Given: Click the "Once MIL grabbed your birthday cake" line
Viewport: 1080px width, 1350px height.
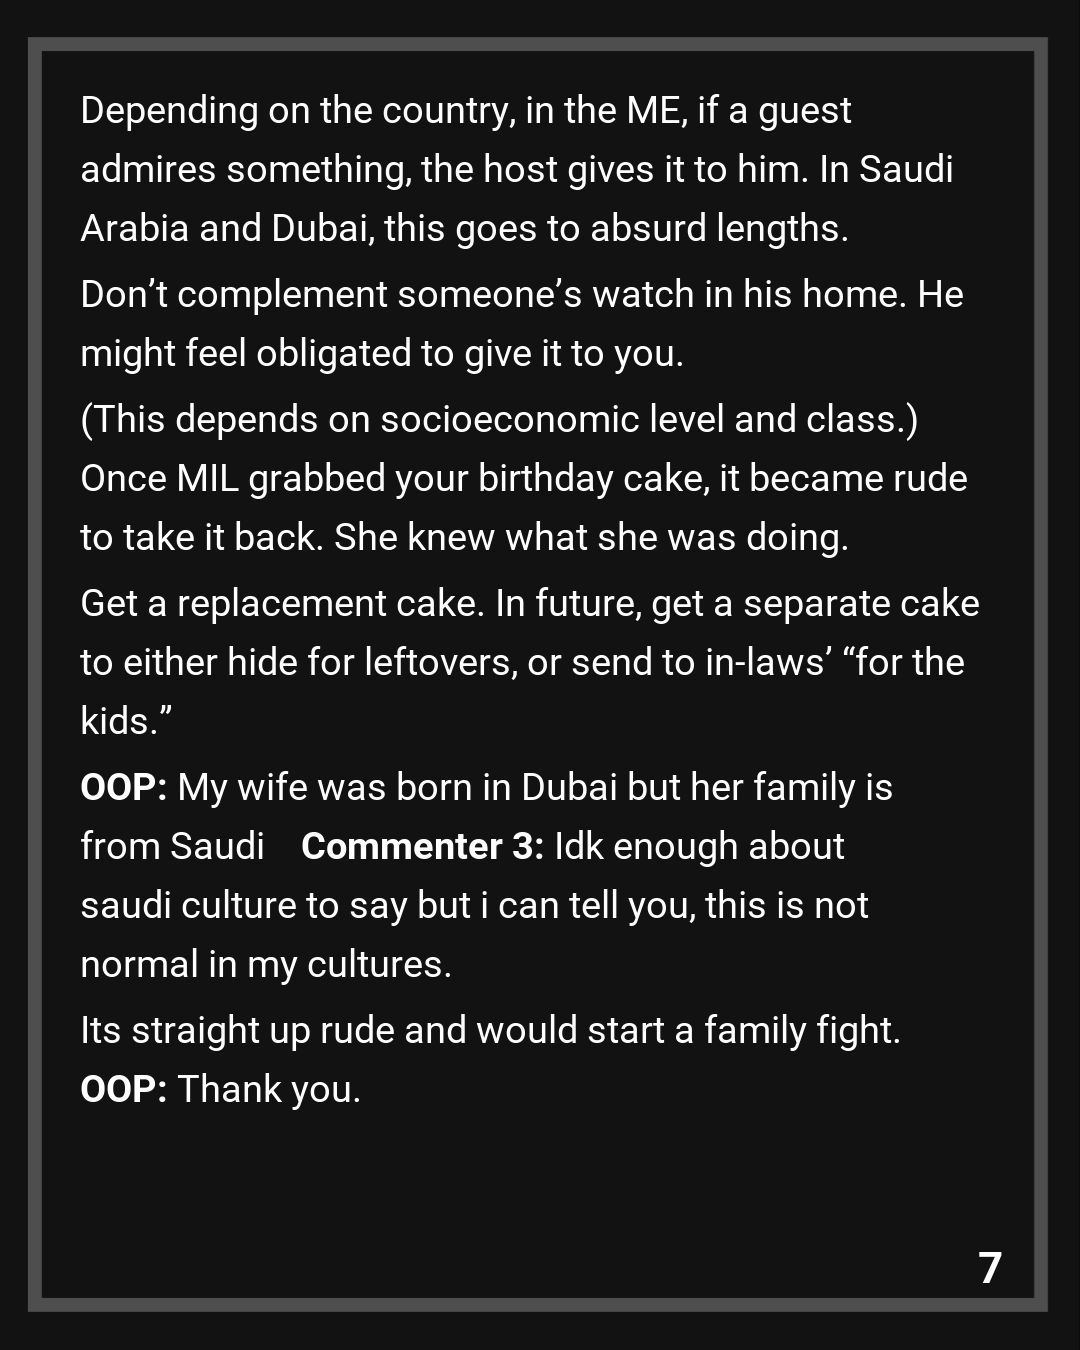Looking at the screenshot, I should (523, 479).
